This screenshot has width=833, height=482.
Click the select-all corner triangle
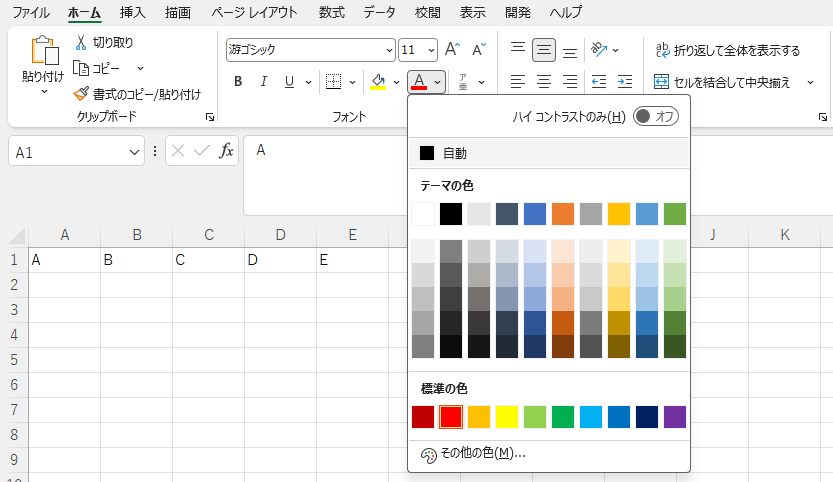click(x=16, y=236)
